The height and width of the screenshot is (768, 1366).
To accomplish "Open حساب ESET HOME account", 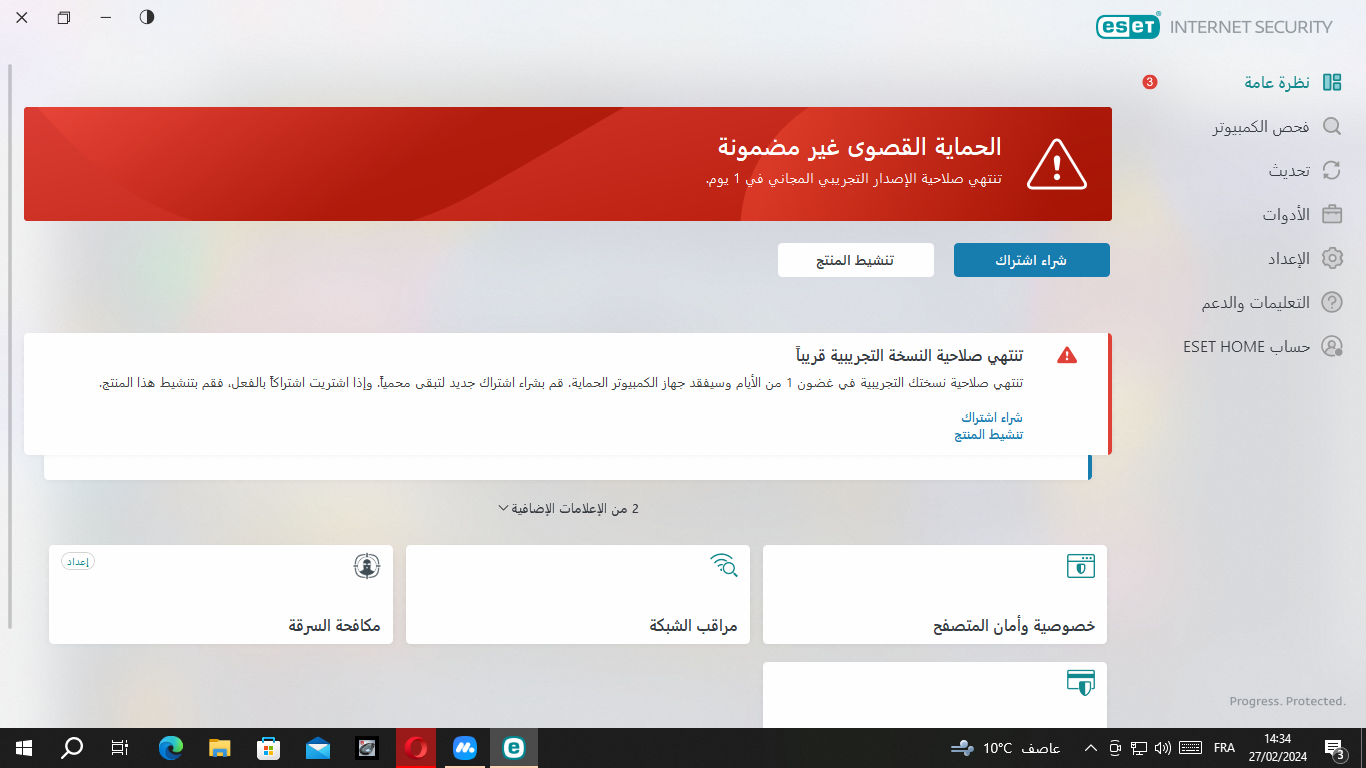I will (1263, 346).
